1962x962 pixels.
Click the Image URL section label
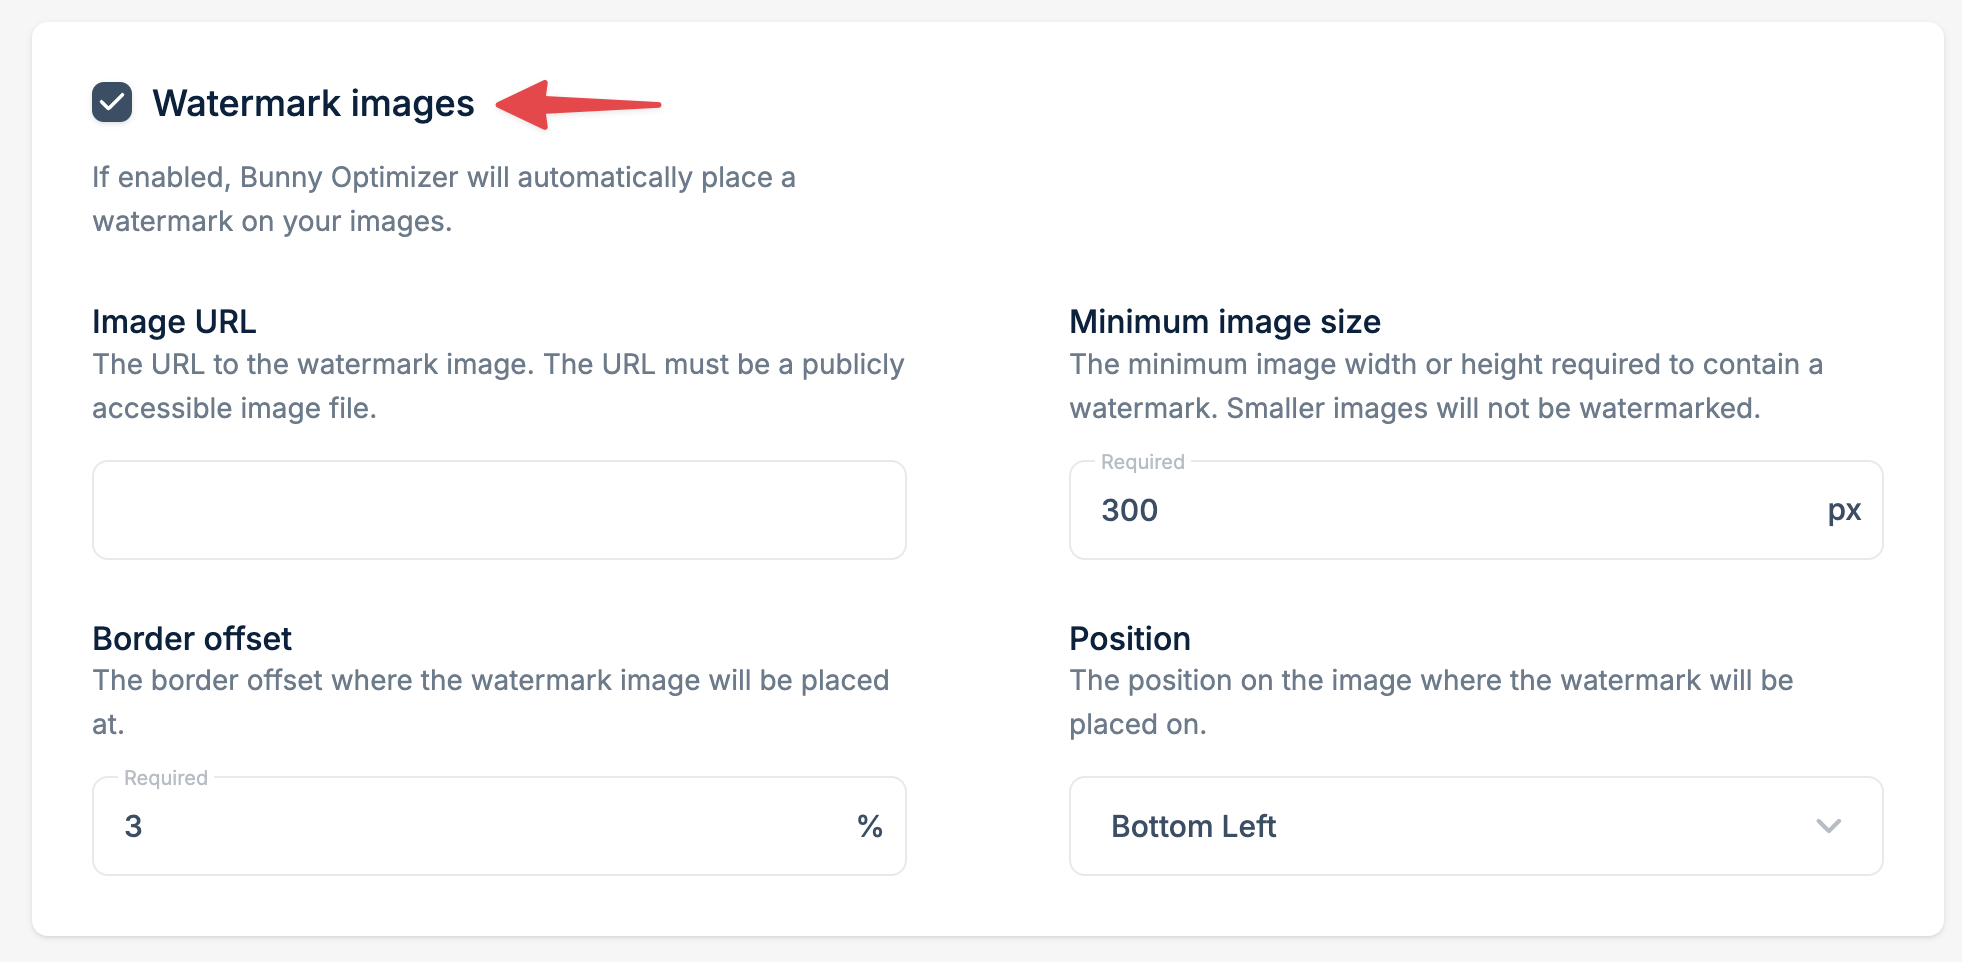[x=172, y=321]
